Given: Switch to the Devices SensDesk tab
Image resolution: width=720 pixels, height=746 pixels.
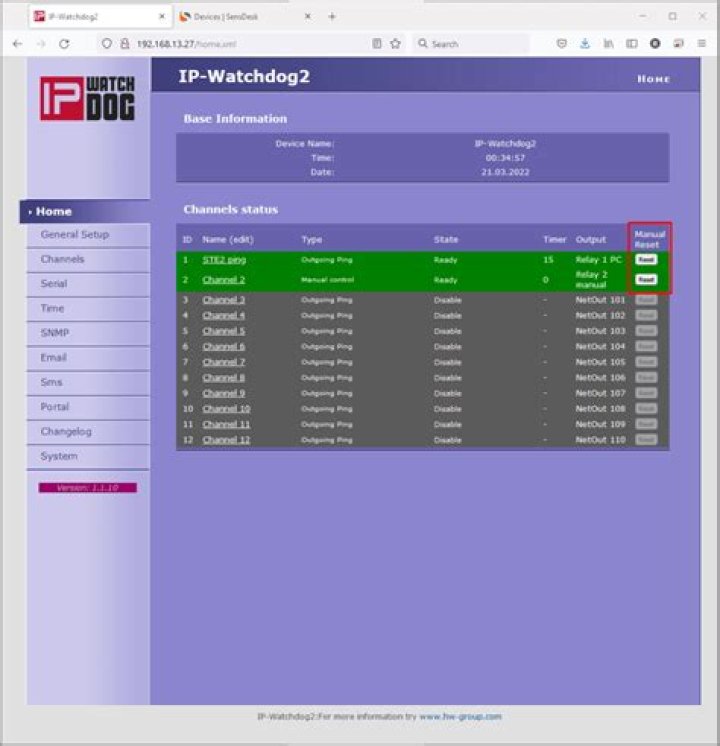Looking at the screenshot, I should (246, 17).
